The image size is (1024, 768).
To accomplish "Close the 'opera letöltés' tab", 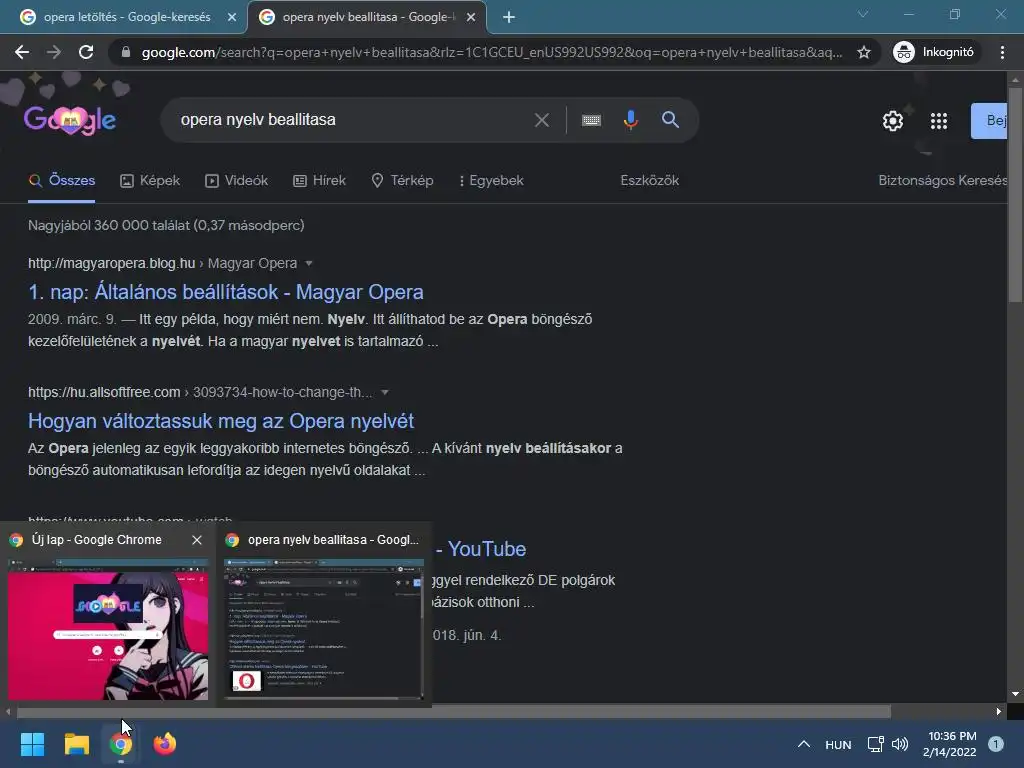I will pyautogui.click(x=232, y=17).
